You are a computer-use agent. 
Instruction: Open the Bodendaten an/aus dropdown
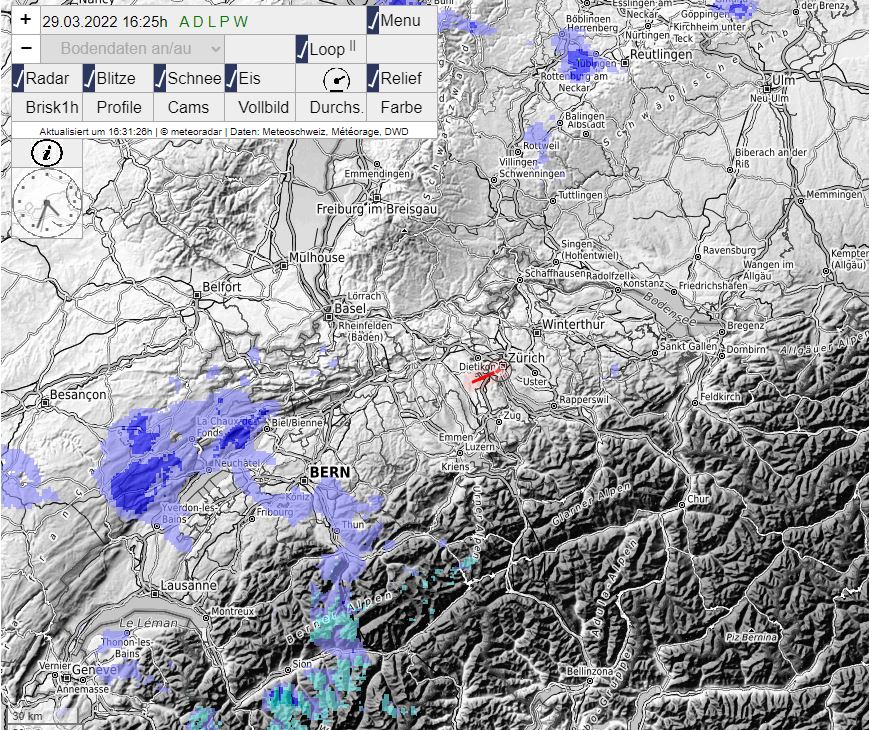pyautogui.click(x=133, y=49)
